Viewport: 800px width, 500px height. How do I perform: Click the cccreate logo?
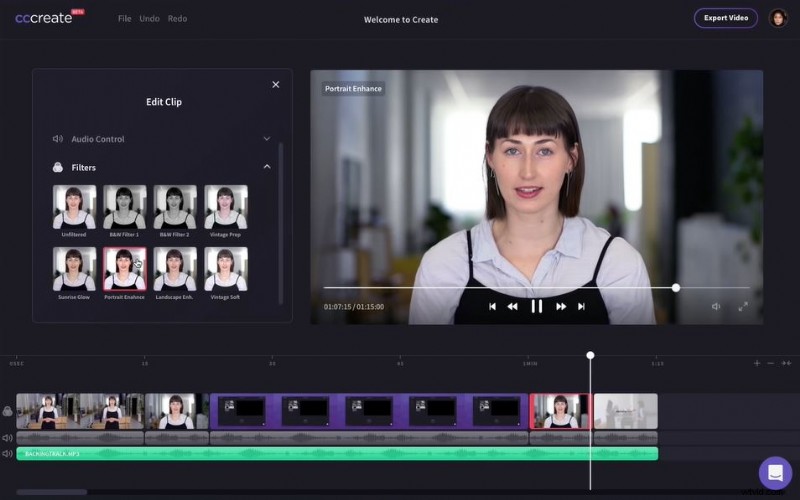tap(49, 17)
